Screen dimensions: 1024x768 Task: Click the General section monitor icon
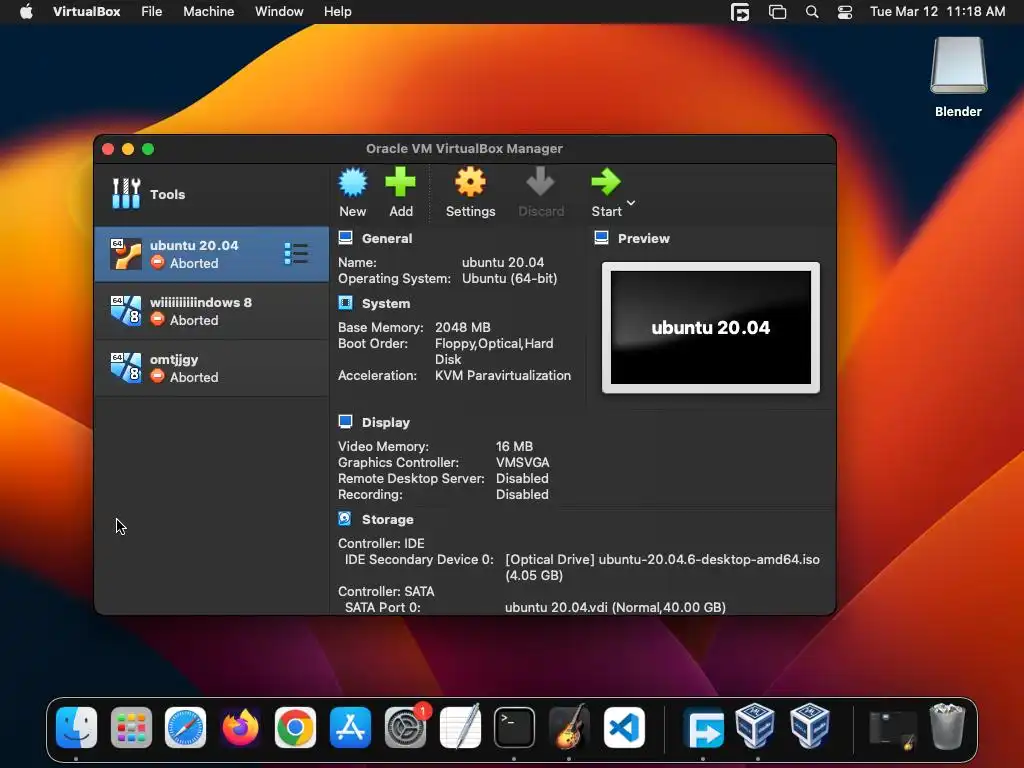[x=345, y=238]
